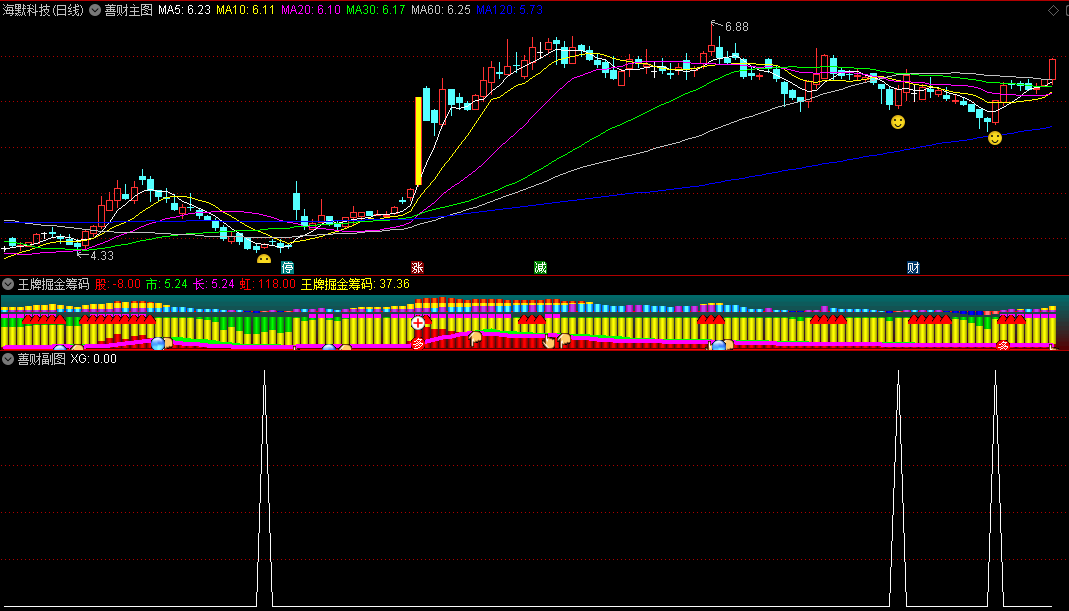Click the white 王牌掘金筹码 panel title

(53, 284)
